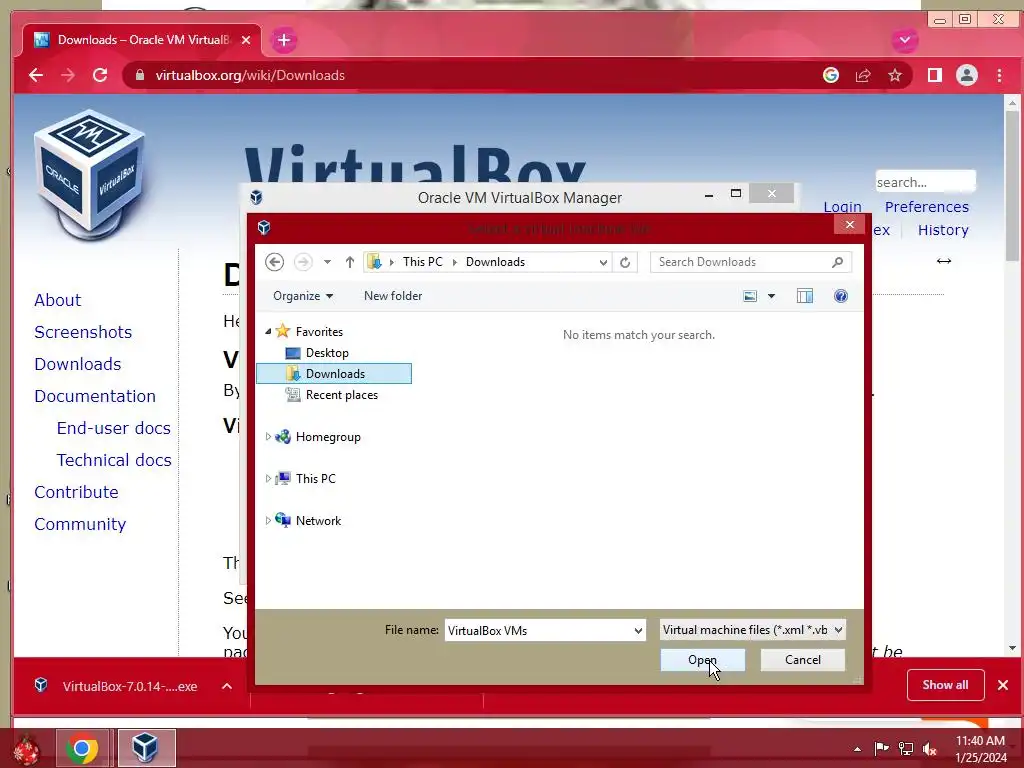Click the up-one-level arrow in file dialog
This screenshot has width=1024, height=768.
point(349,262)
